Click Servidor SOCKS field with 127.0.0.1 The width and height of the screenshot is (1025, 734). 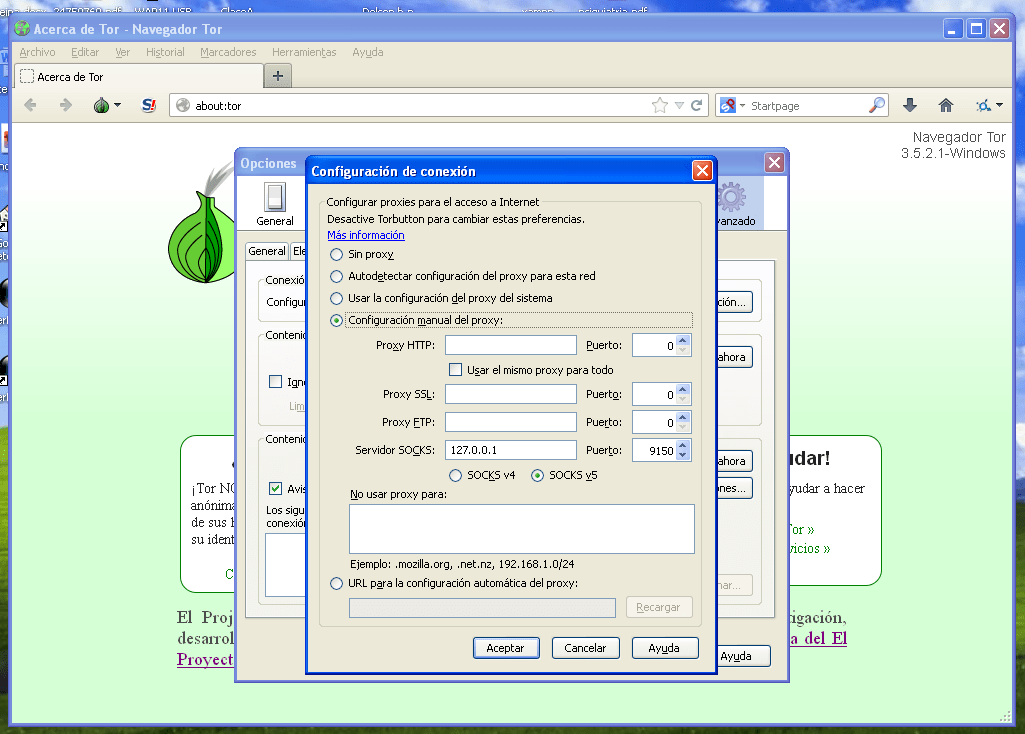point(511,450)
